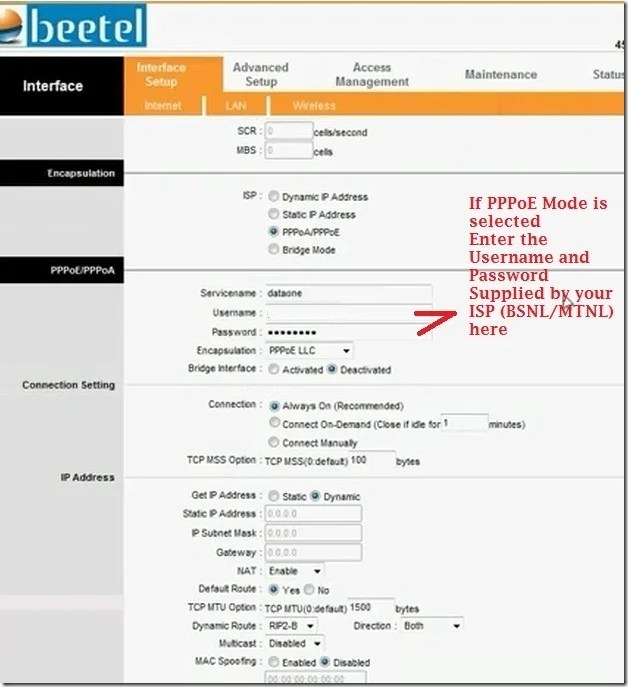Set Default Route to No
The width and height of the screenshot is (628, 687).
309,589
